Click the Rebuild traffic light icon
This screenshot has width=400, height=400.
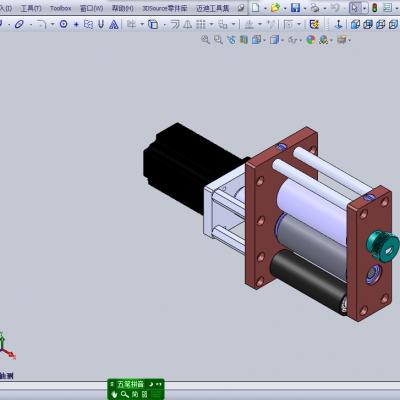375,8
